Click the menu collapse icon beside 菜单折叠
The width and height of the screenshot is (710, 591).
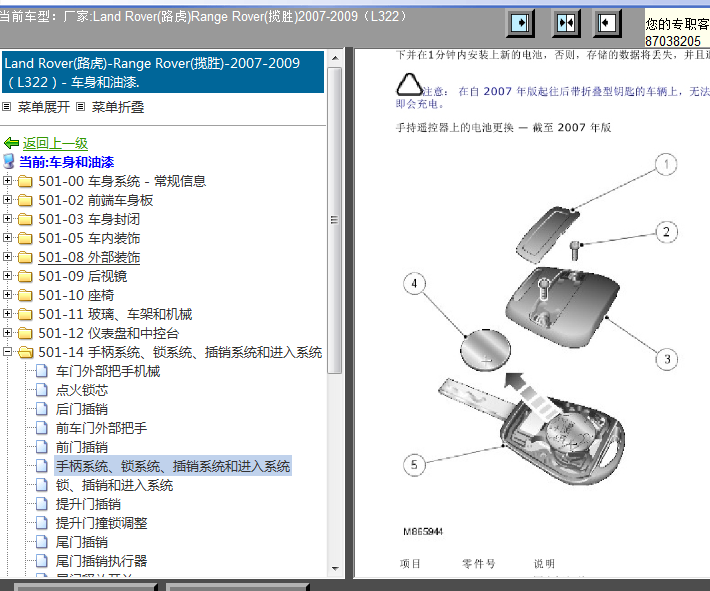(x=80, y=106)
